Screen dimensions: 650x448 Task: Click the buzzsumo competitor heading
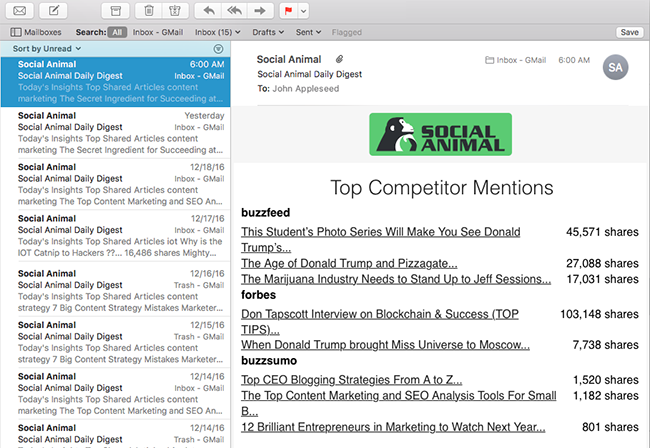click(x=269, y=361)
